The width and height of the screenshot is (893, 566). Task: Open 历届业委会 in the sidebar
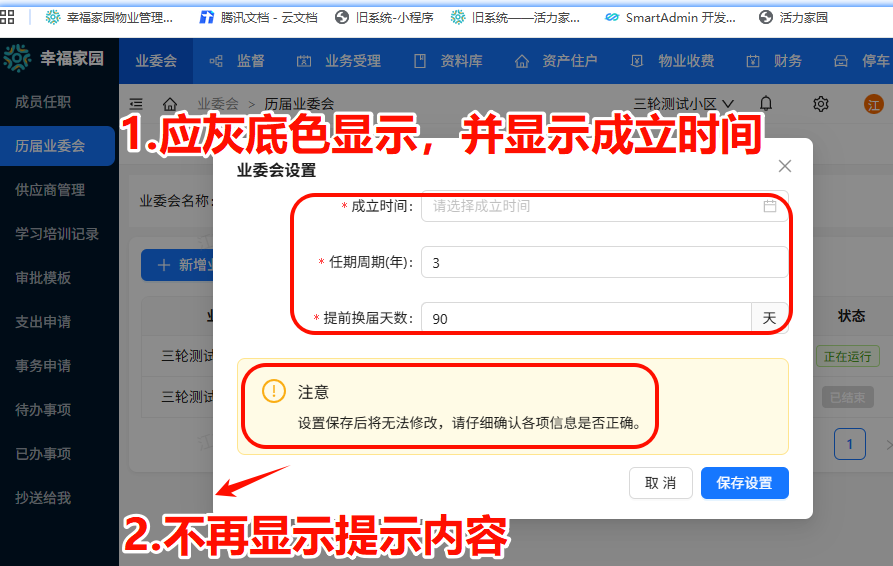(58, 146)
